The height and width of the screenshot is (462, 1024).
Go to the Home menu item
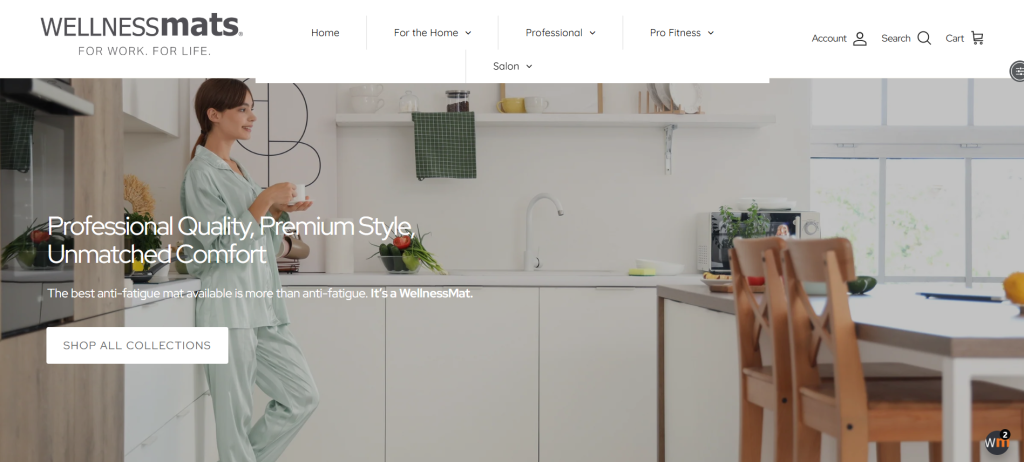tap(325, 33)
